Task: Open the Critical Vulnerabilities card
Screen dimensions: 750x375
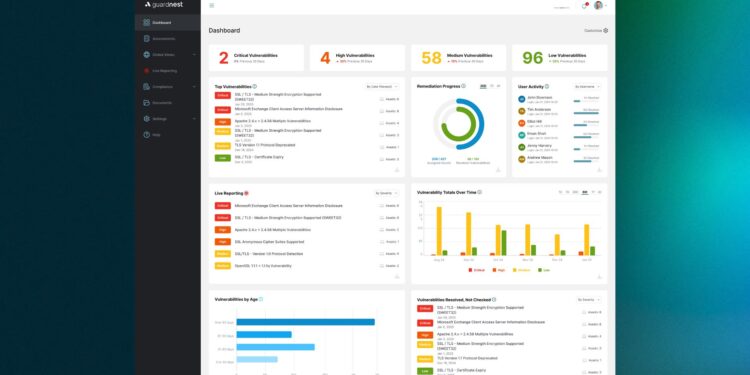Action: pos(256,58)
